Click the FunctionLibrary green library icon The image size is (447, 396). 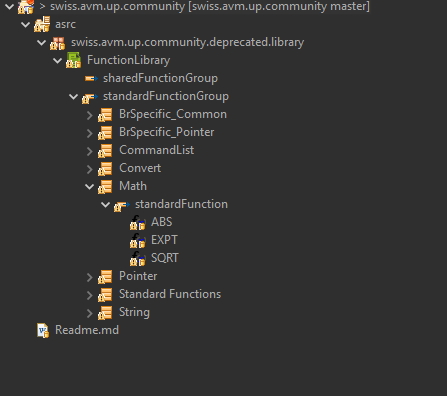(73, 60)
